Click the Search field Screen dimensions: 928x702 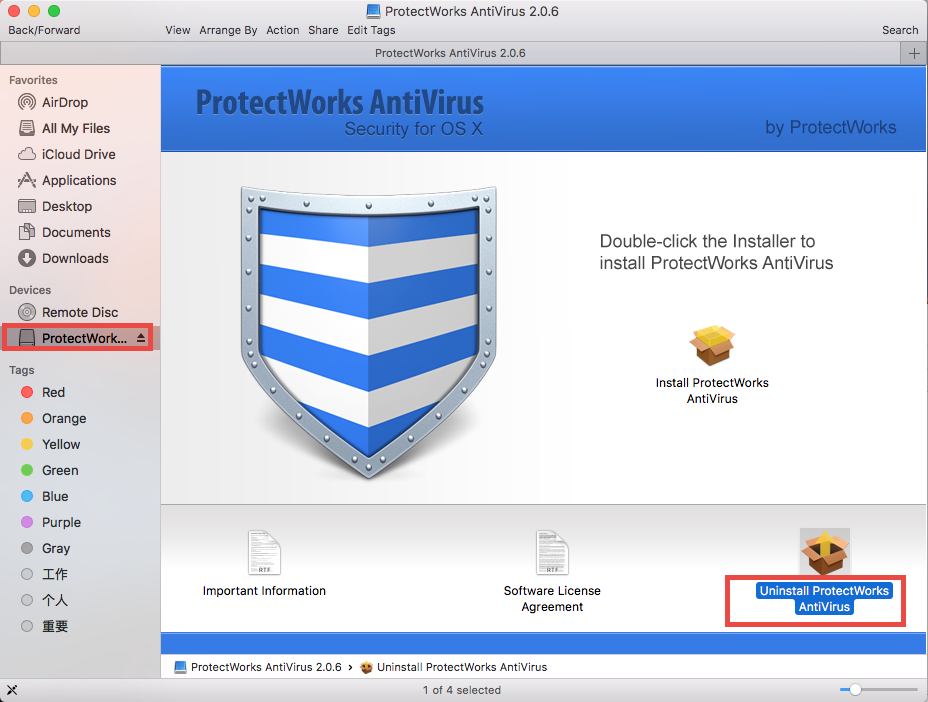[899, 30]
